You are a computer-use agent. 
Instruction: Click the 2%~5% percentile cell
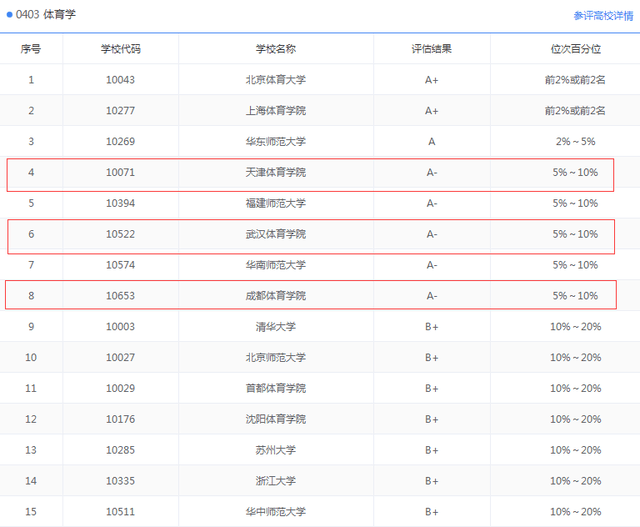(576, 141)
